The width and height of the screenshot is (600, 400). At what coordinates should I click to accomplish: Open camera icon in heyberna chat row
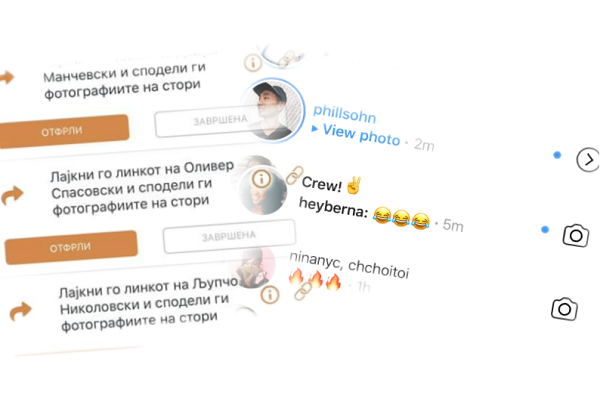pyautogui.click(x=576, y=235)
